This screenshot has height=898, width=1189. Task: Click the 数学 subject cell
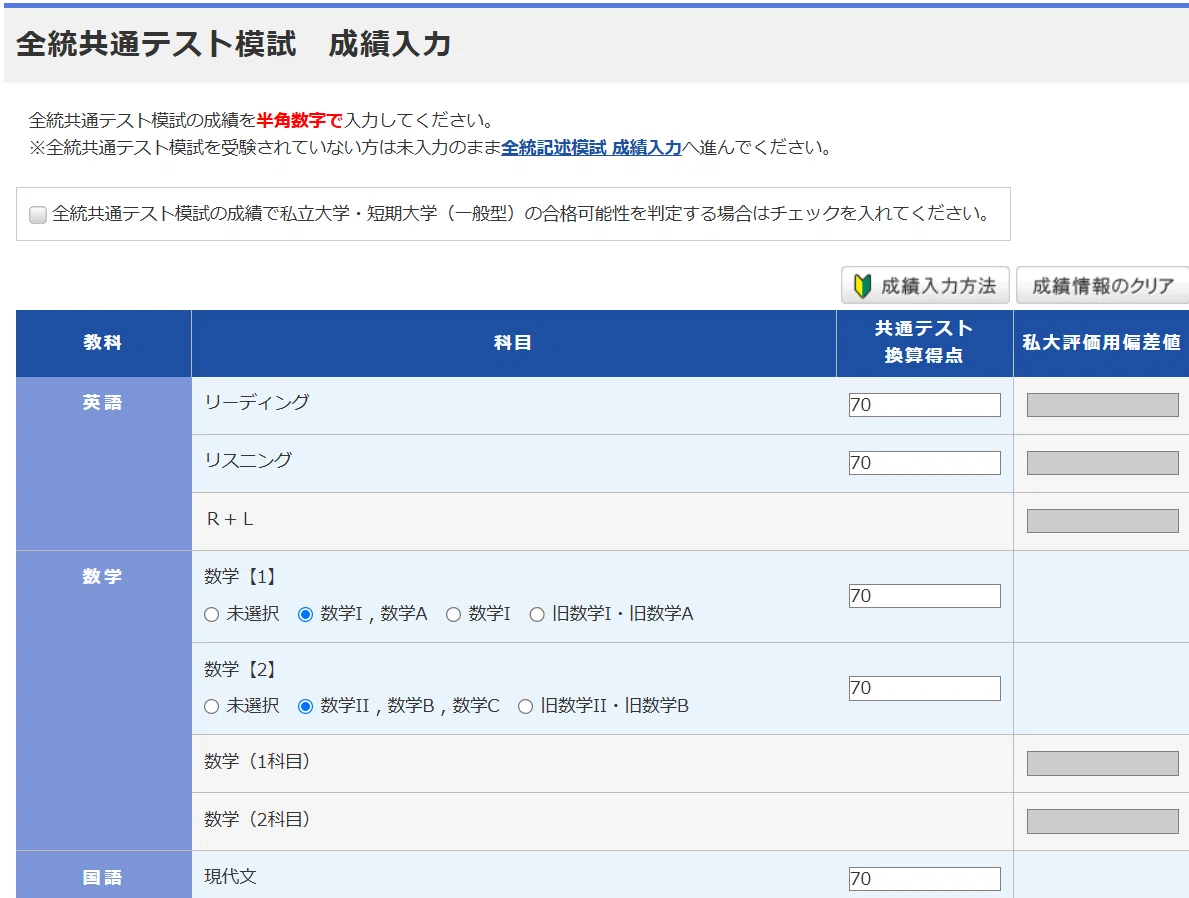click(103, 700)
